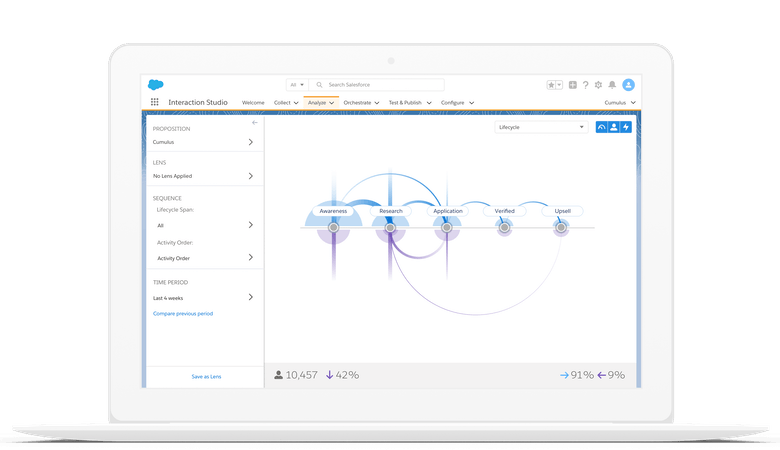The width and height of the screenshot is (780, 450).
Task: Click the people icon beside 10,457
Action: 279,375
